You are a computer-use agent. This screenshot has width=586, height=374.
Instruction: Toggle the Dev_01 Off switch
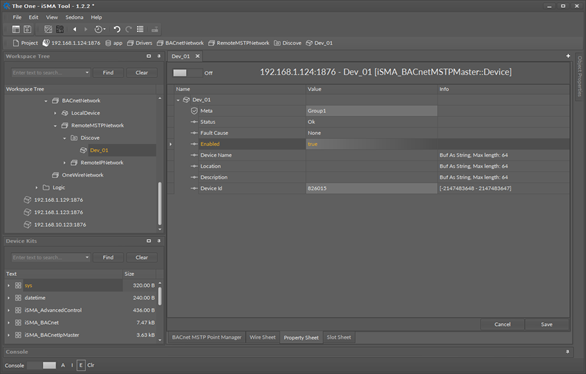(187, 73)
